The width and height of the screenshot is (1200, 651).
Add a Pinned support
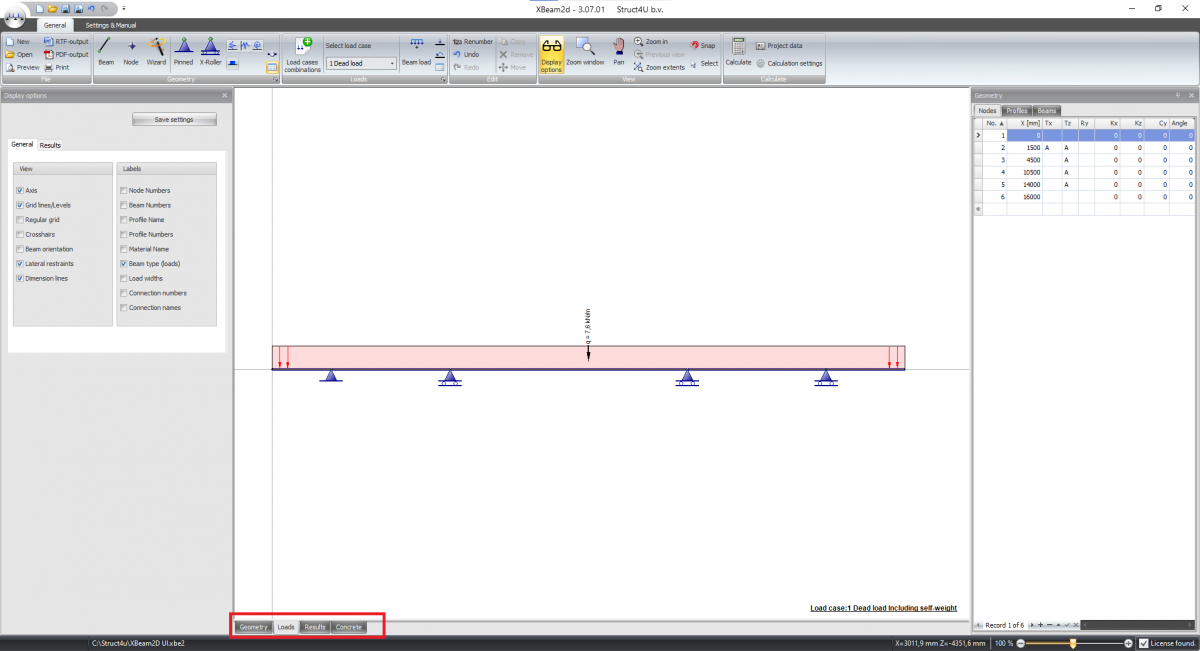tap(183, 50)
